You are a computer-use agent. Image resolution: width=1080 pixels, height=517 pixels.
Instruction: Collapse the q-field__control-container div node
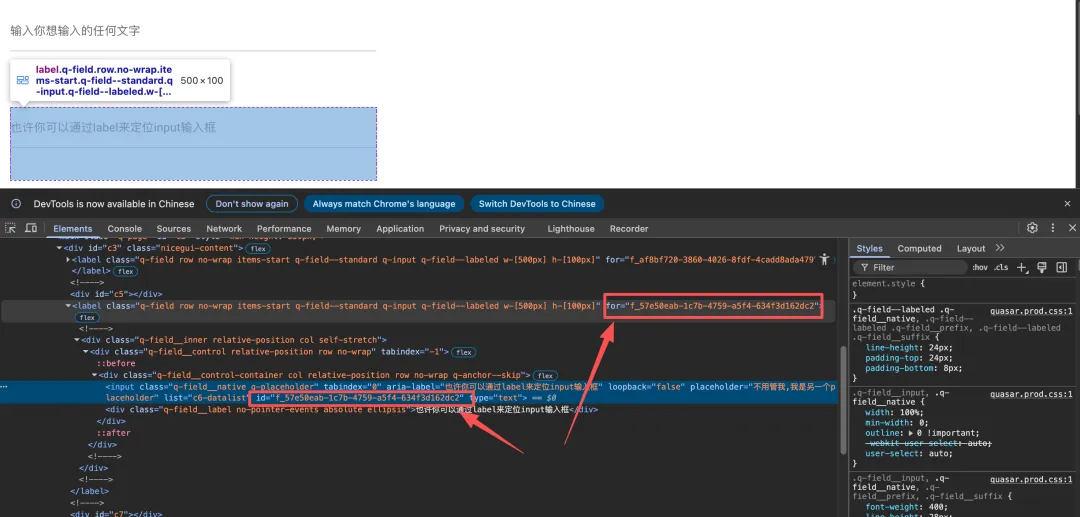click(95, 375)
